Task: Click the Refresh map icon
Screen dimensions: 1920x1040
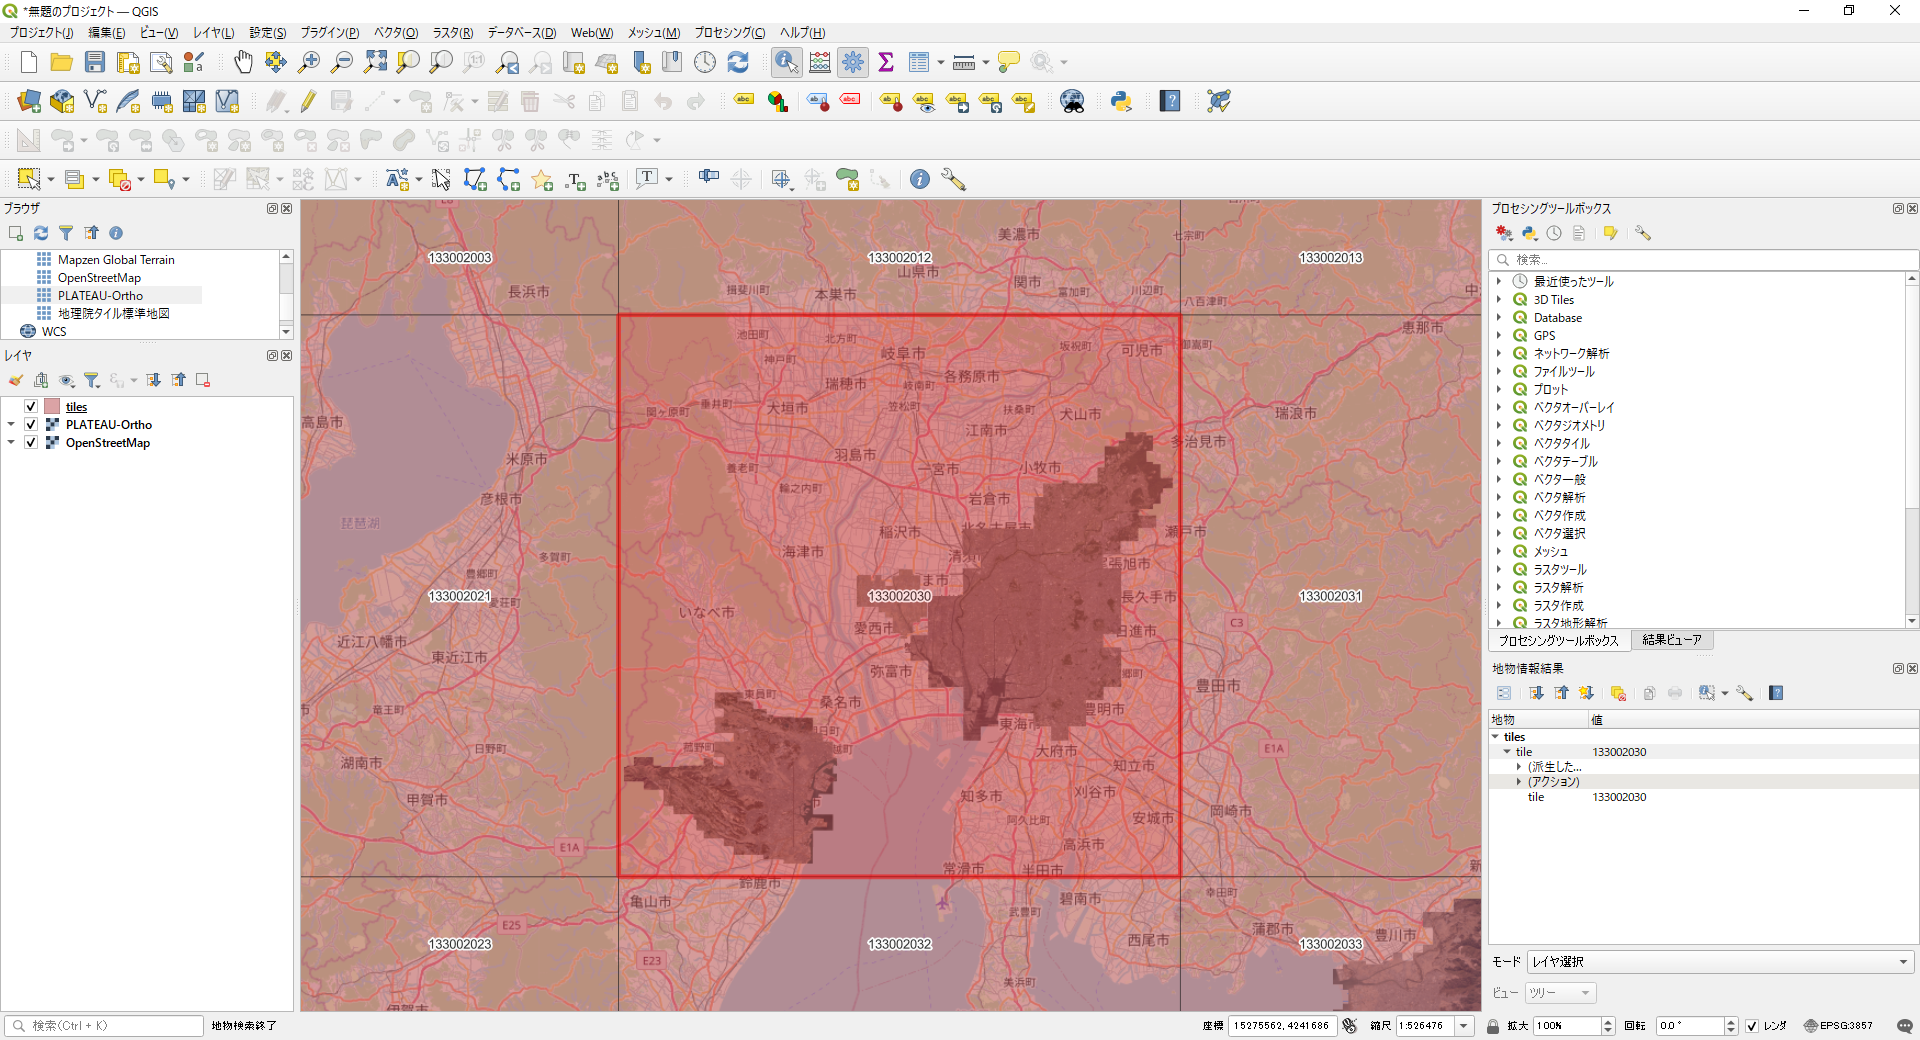Action: (x=738, y=62)
